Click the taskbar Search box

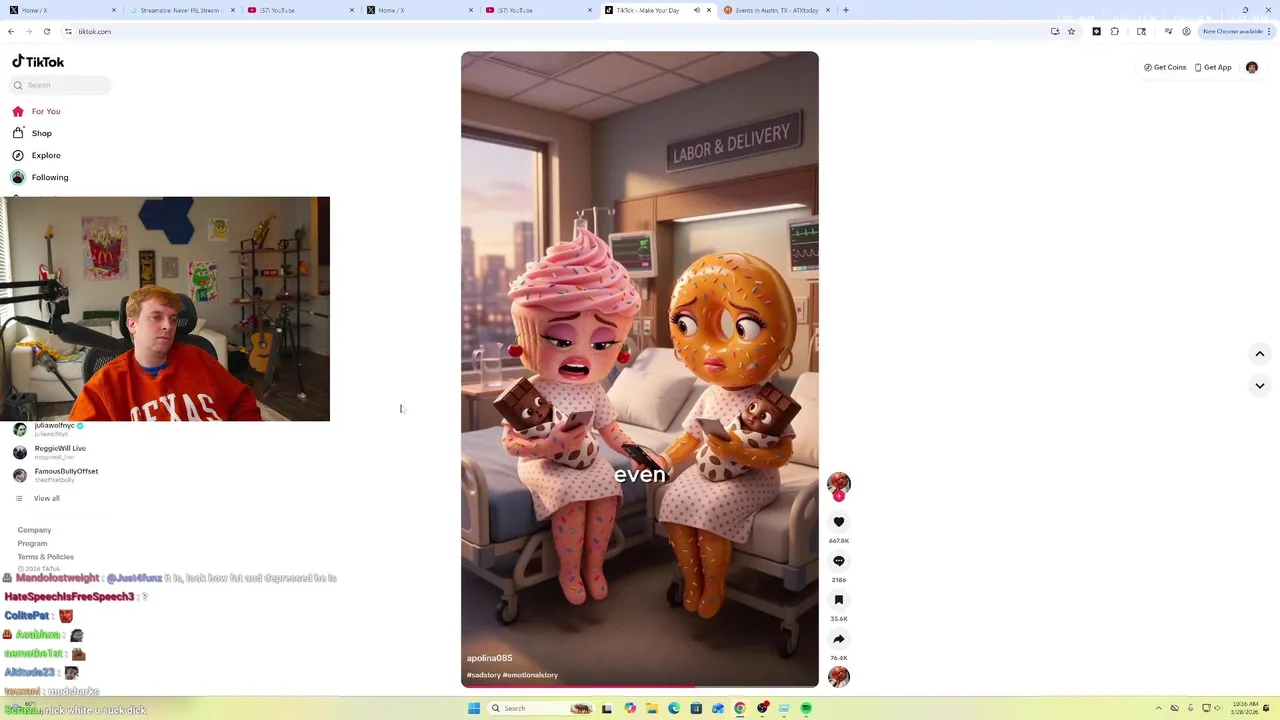(541, 708)
